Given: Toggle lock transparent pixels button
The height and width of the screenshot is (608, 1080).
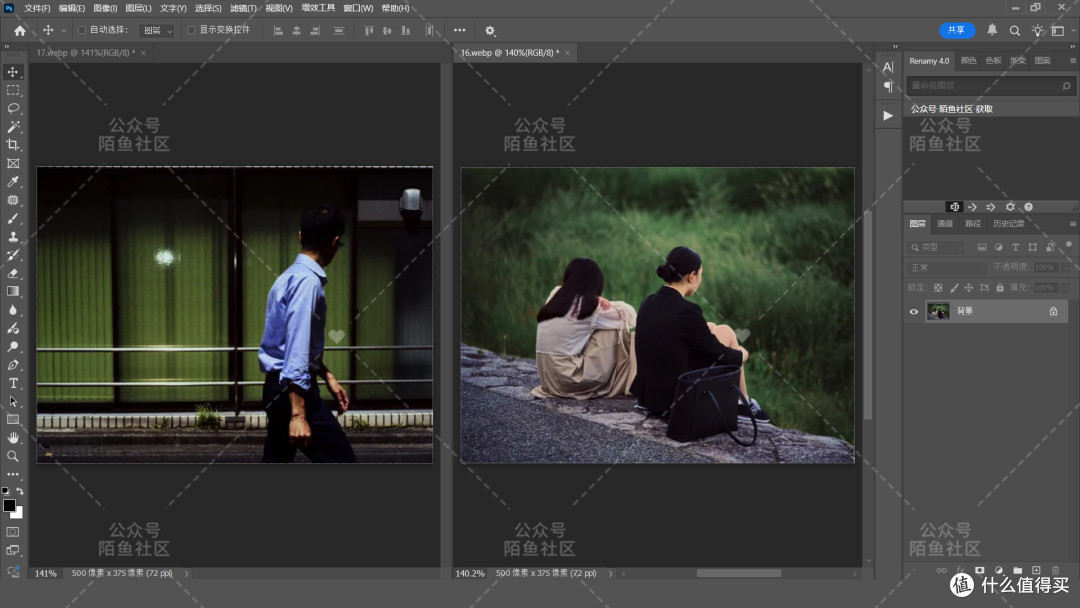Looking at the screenshot, I should [938, 287].
